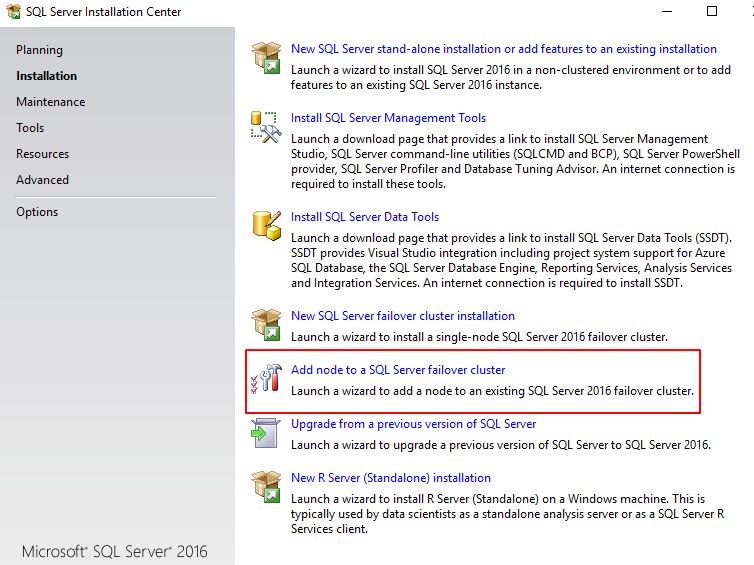The height and width of the screenshot is (565, 754).
Task: Launch New SQL Server stand-alone installation link
Action: click(503, 49)
